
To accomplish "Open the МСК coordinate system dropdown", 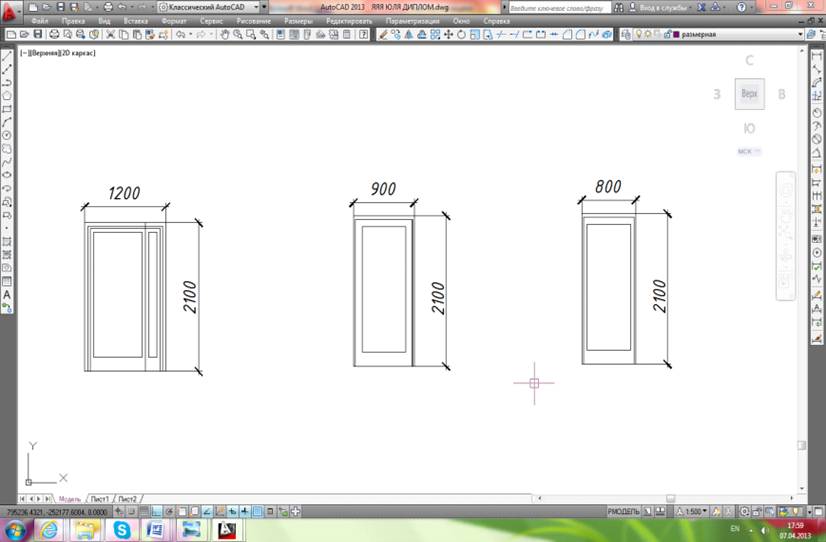I will (x=749, y=151).
